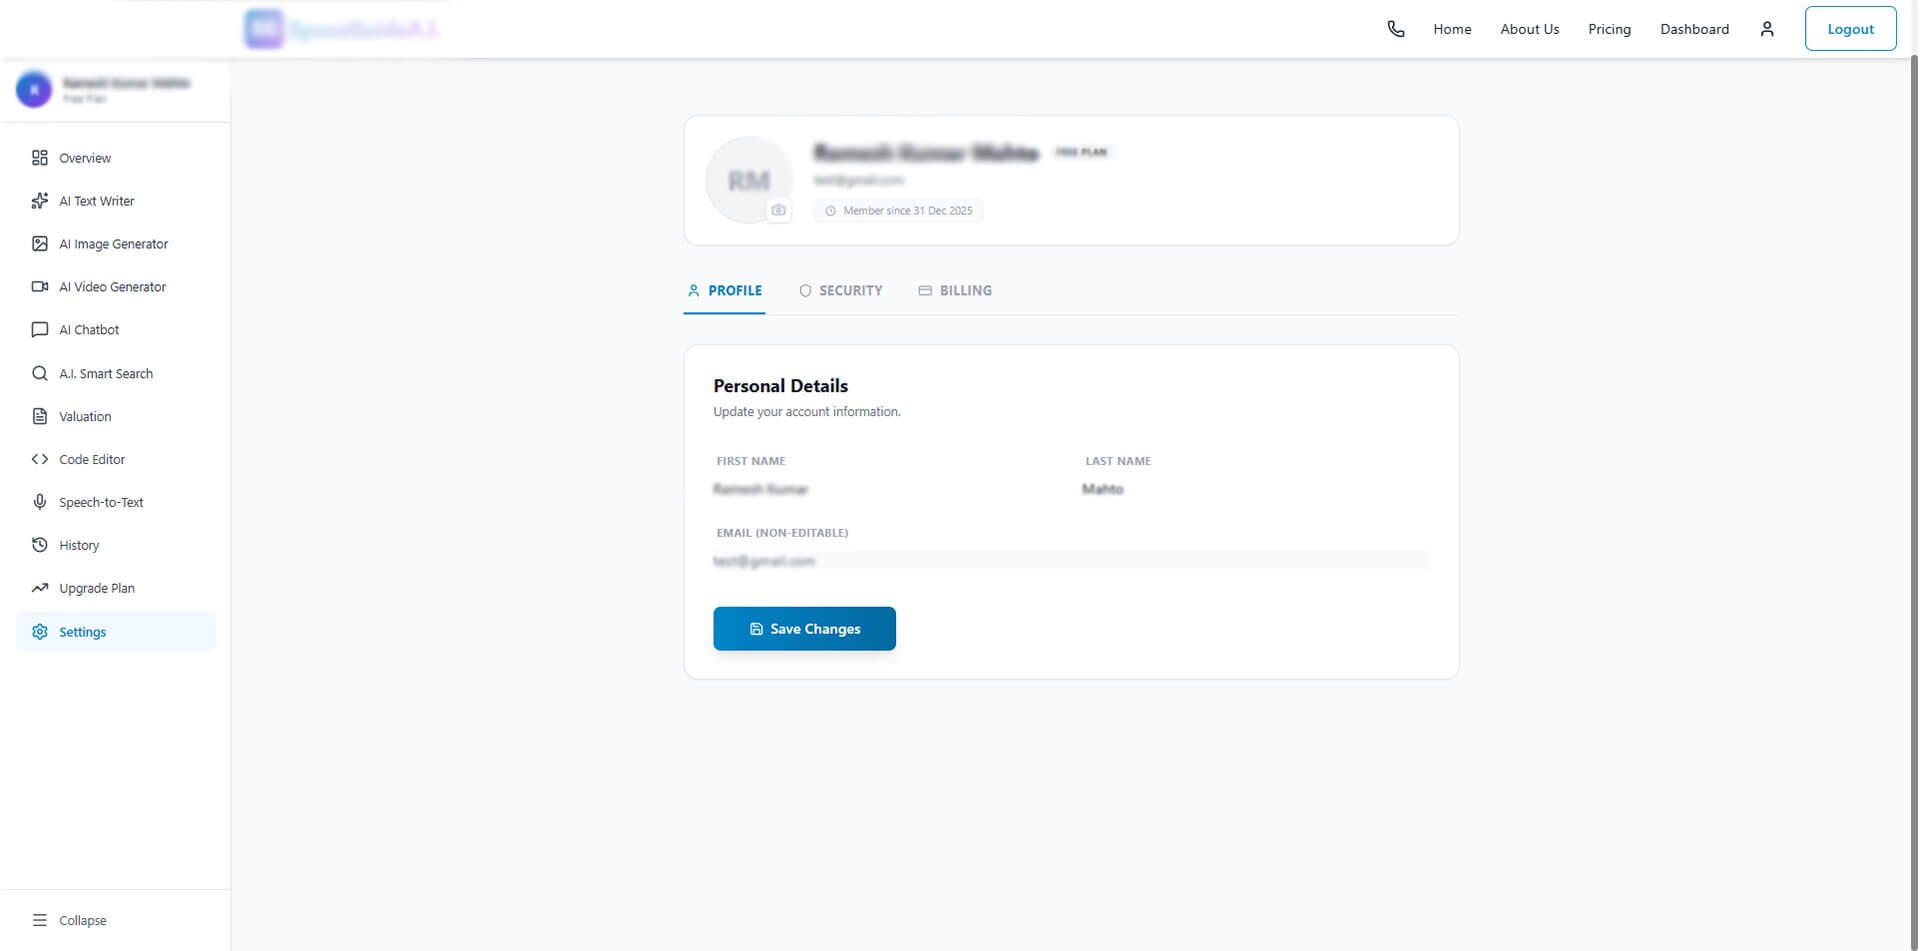Click the camera icon on the avatar
Screen dimensions: 1920x951
pyautogui.click(x=779, y=210)
